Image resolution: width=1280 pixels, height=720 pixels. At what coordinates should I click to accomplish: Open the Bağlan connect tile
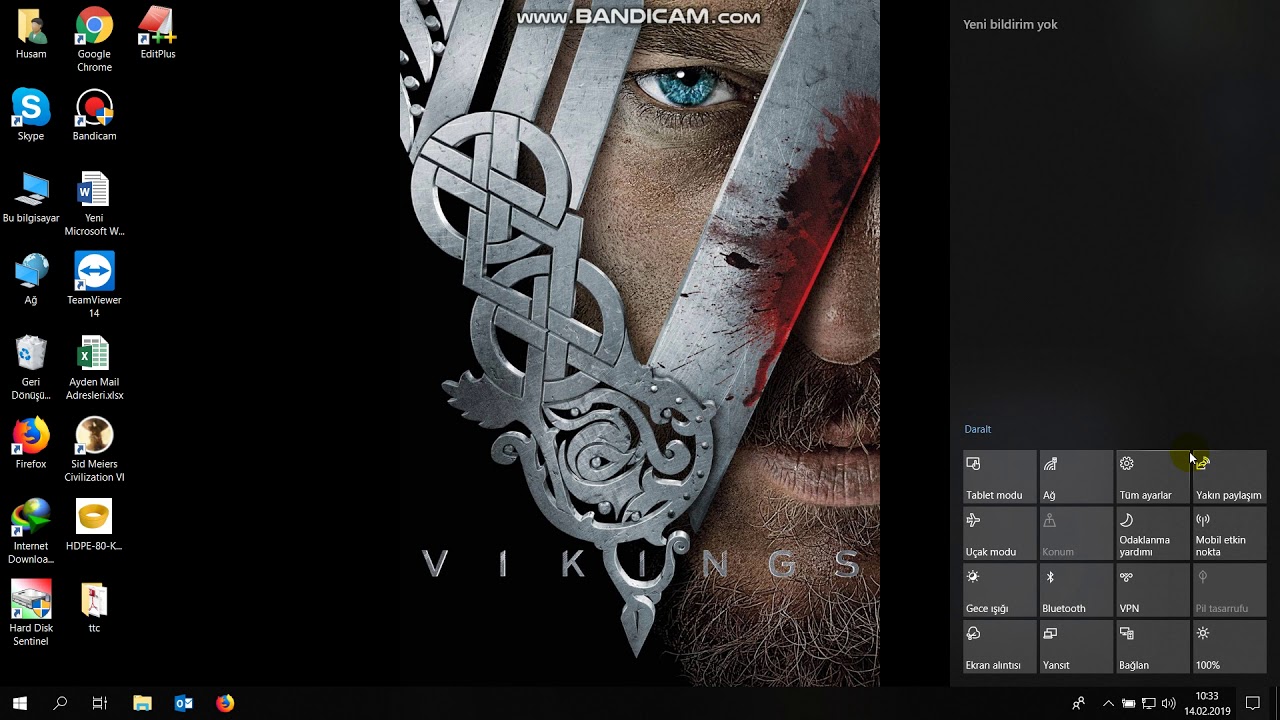pyautogui.click(x=1152, y=647)
